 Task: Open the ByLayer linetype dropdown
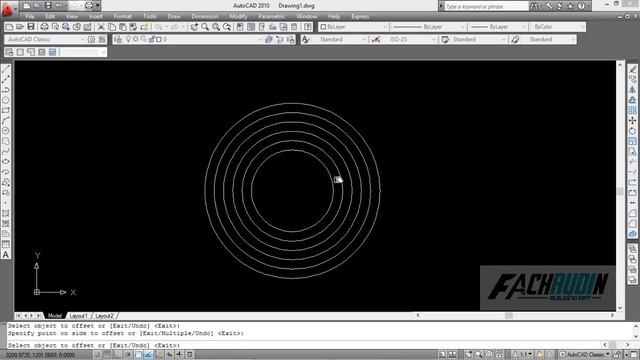(428, 27)
